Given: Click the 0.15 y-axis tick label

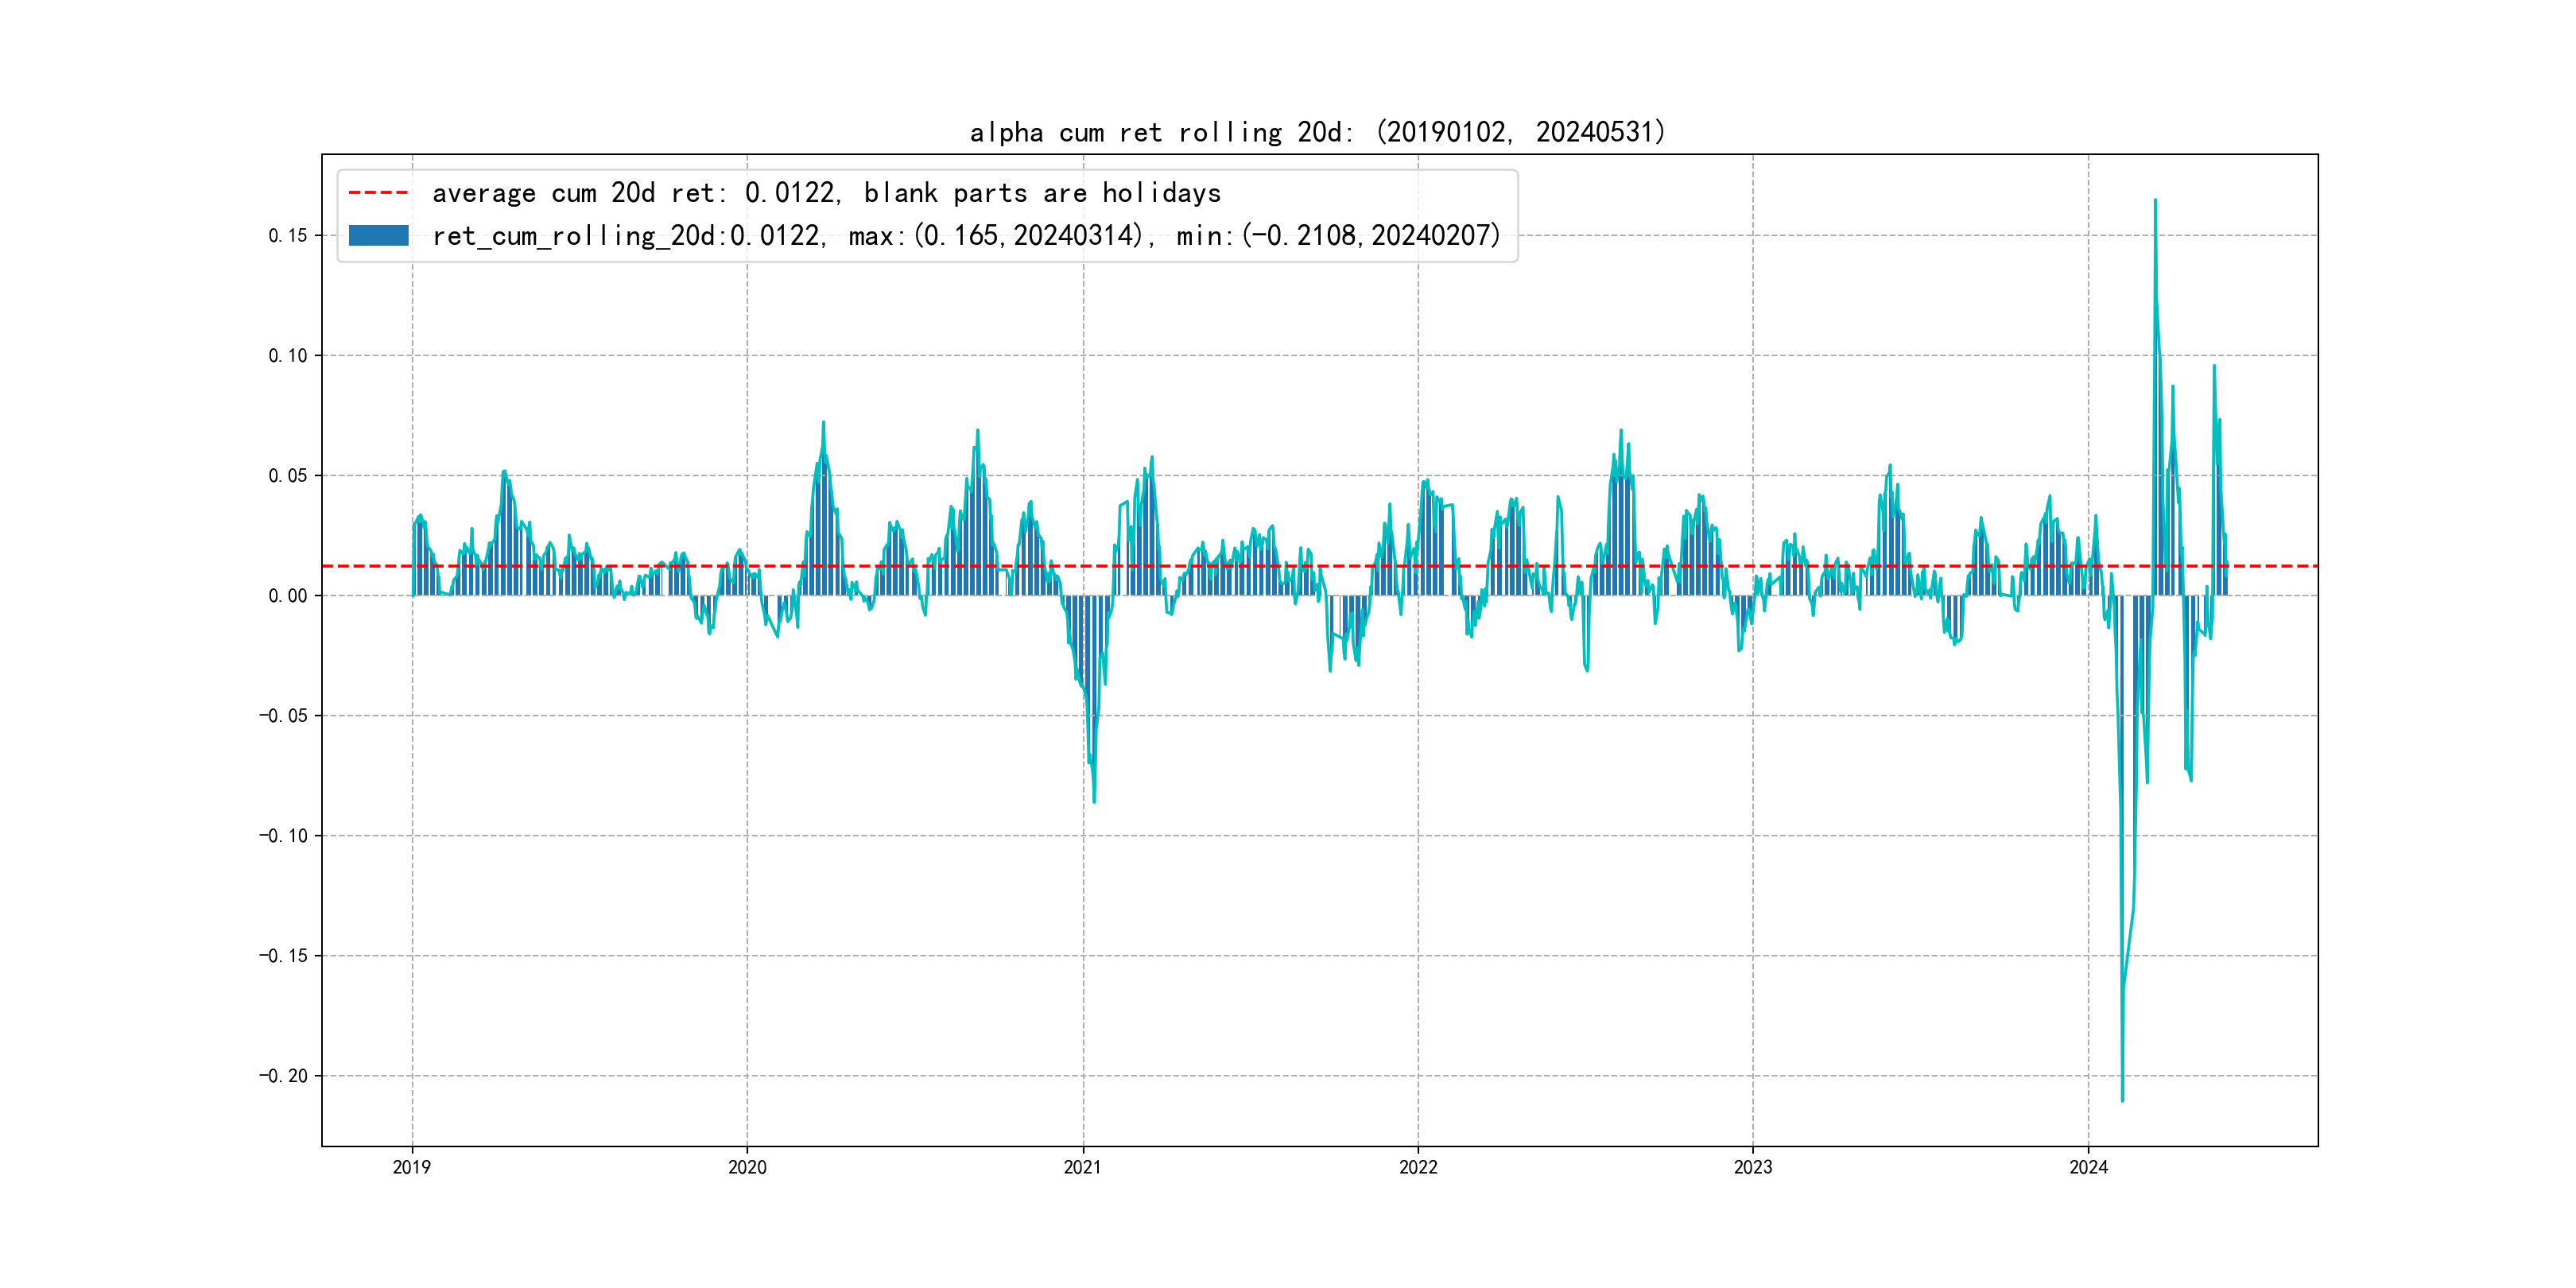Looking at the screenshot, I should pos(287,236).
